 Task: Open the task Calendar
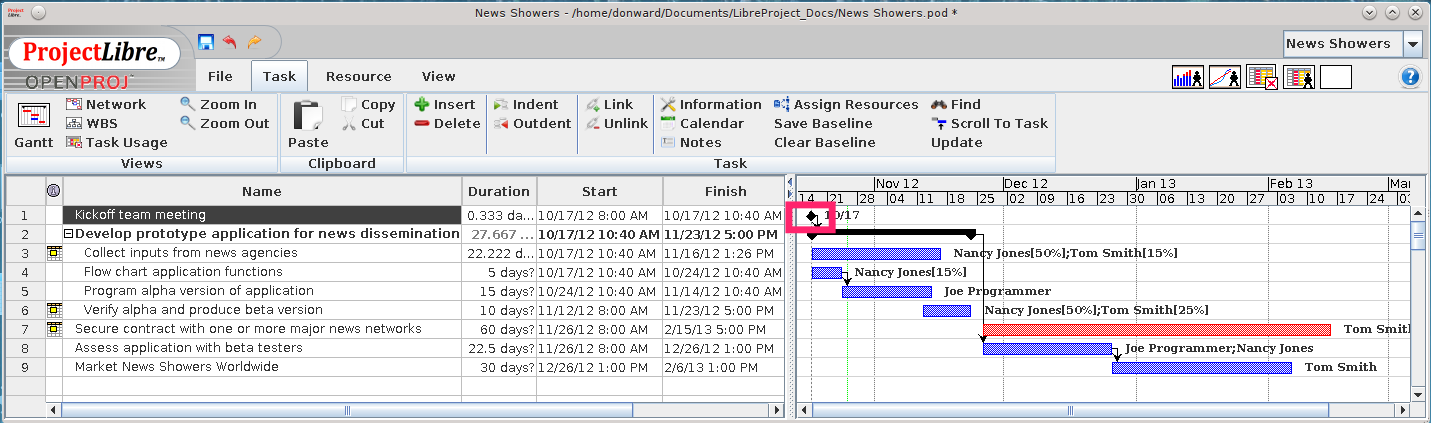pos(702,123)
